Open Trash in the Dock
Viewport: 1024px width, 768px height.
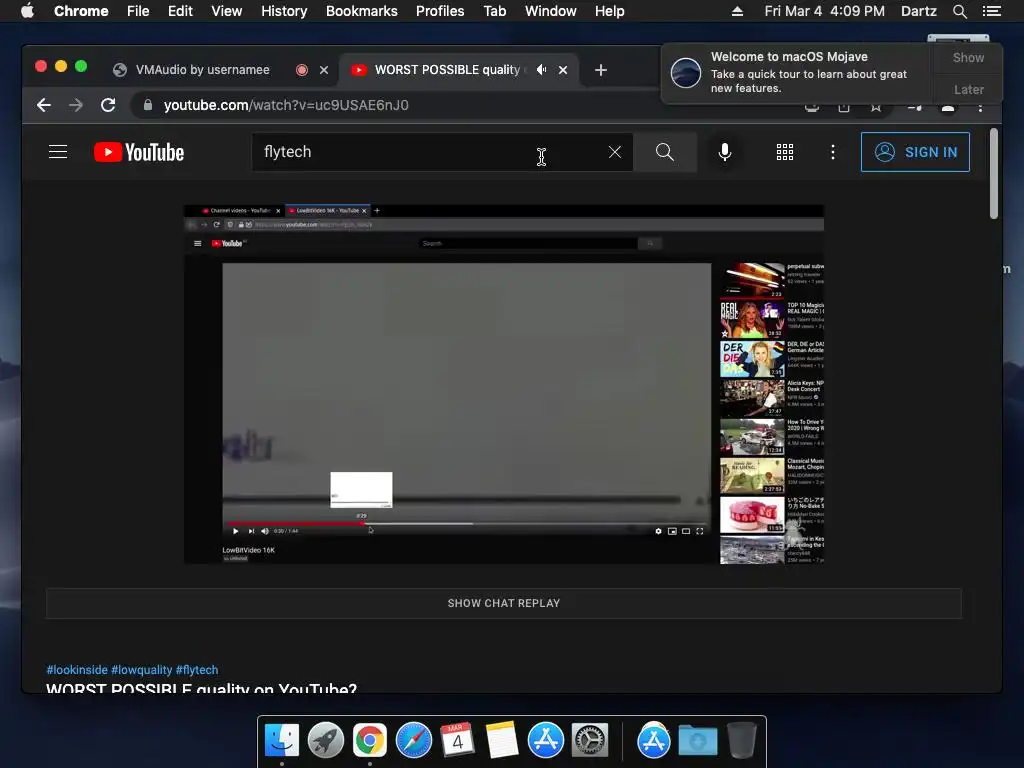(742, 741)
